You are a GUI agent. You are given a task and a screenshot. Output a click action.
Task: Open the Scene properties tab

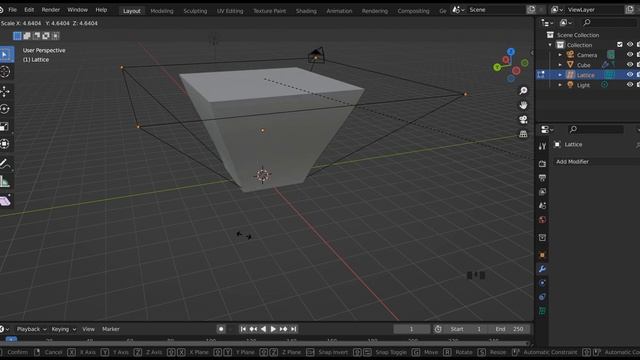(x=542, y=206)
